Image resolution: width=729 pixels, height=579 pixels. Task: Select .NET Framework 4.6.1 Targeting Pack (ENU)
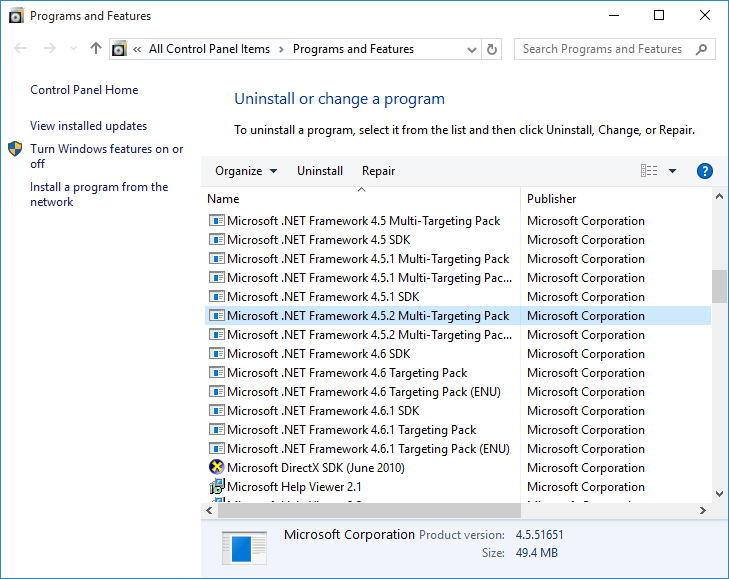click(x=368, y=449)
